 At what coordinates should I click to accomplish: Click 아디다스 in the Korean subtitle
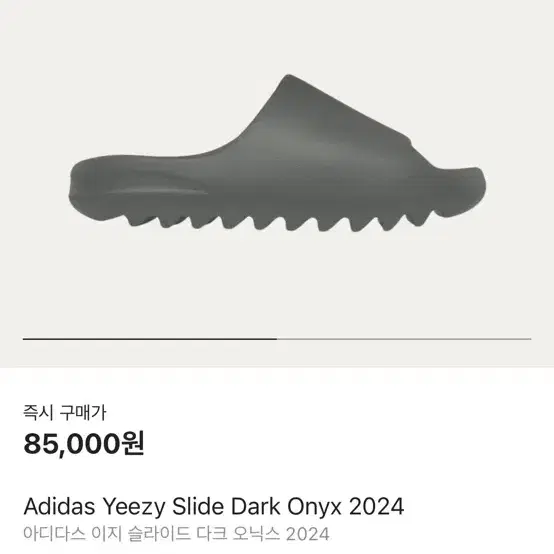pyautogui.click(x=54, y=534)
